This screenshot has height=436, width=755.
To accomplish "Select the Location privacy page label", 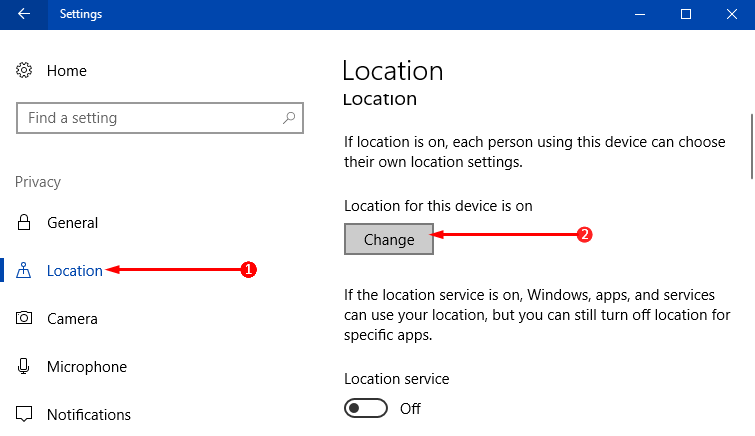I will pos(75,271).
